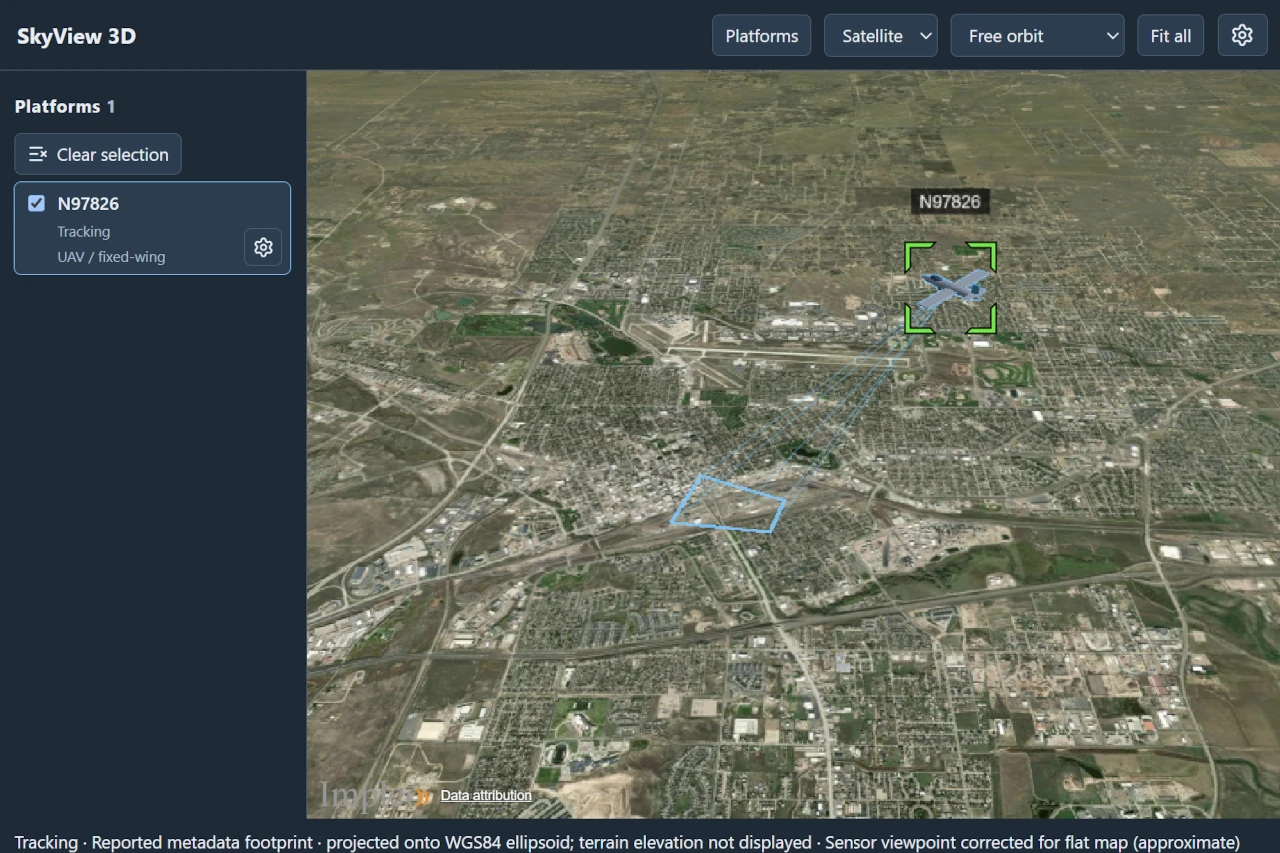Click the footprint status message in the bottom bar

click(x=627, y=842)
